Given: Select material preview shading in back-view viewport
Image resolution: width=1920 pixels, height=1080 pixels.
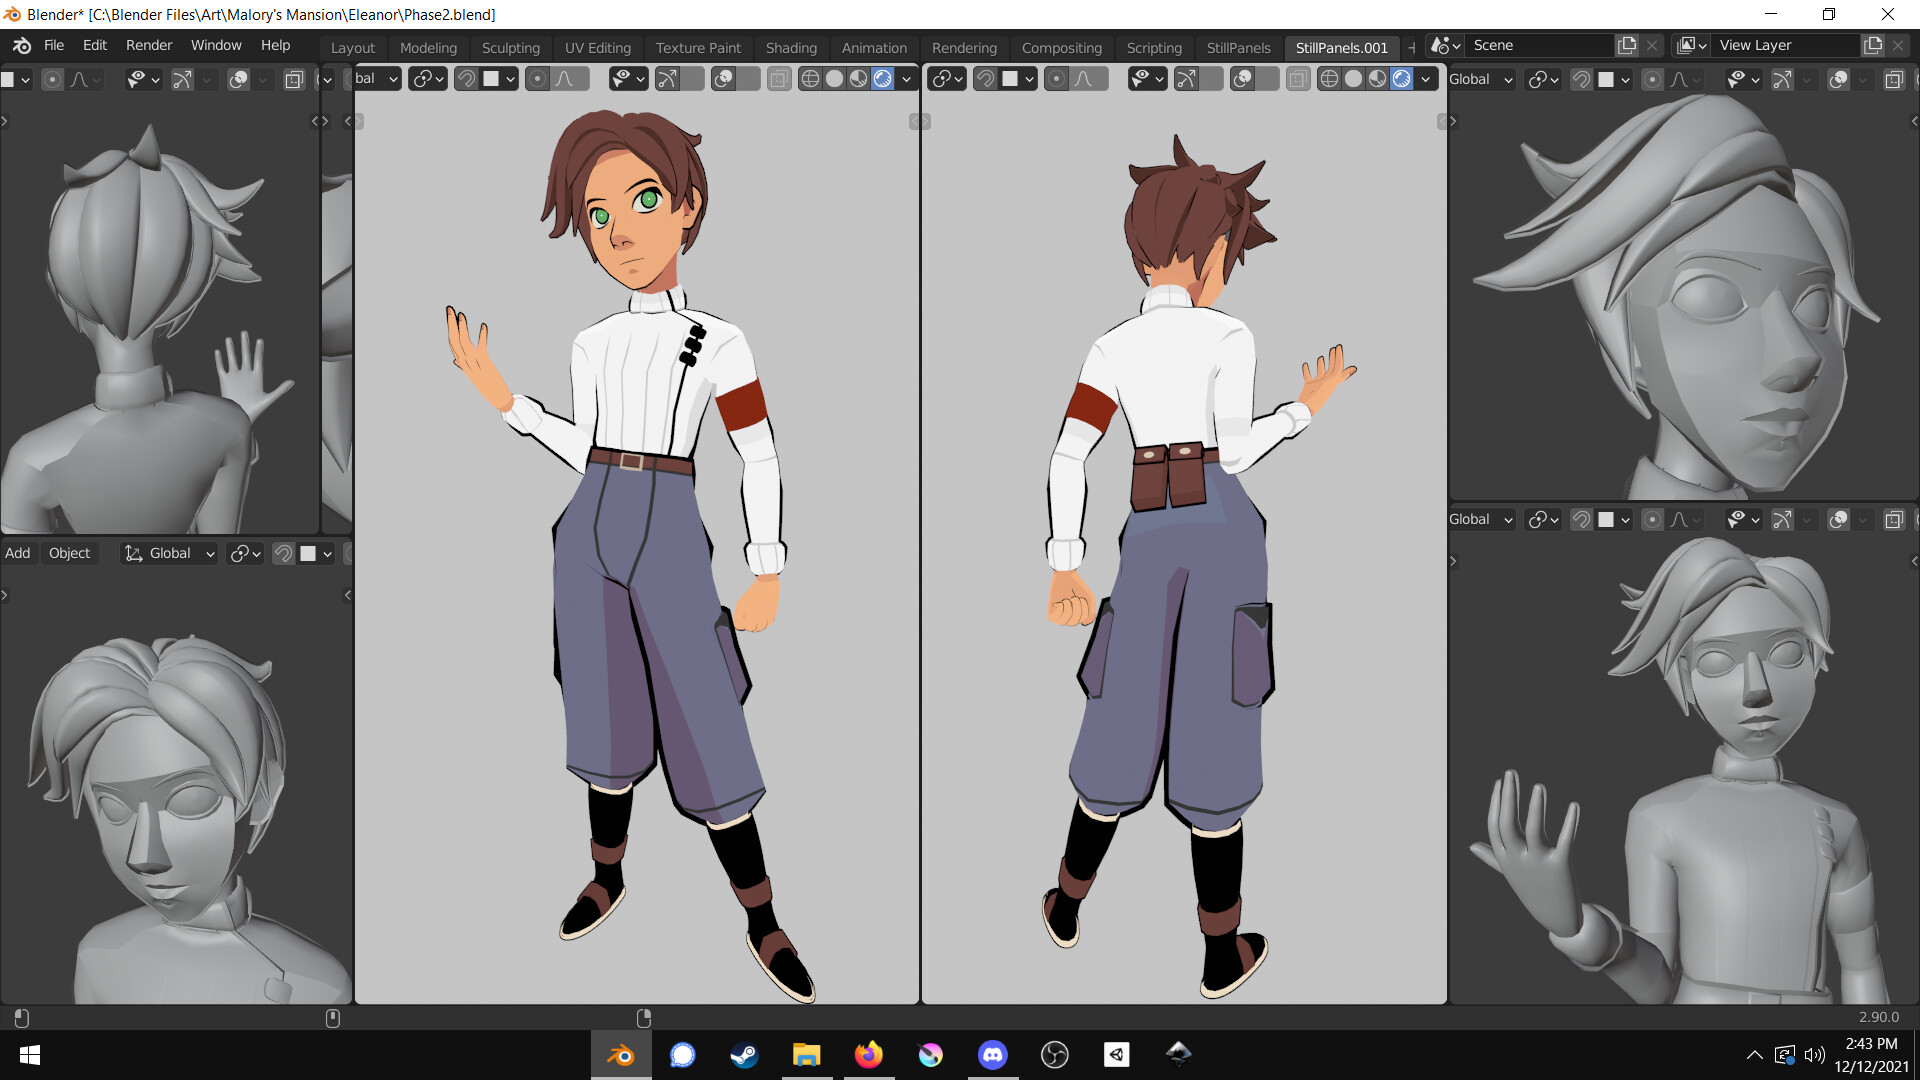Looking at the screenshot, I should (1377, 79).
